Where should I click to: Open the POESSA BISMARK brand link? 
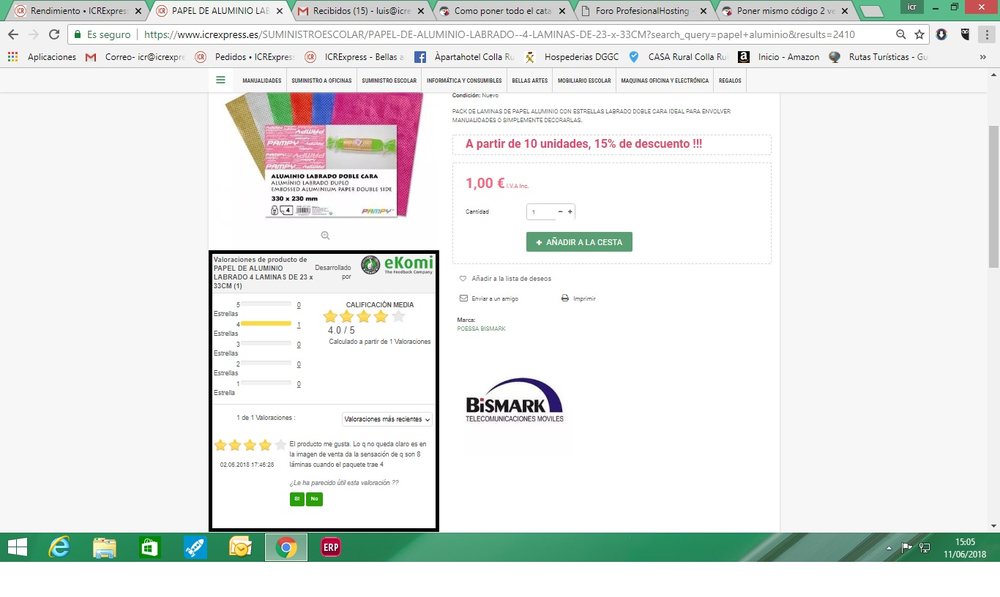tap(481, 328)
